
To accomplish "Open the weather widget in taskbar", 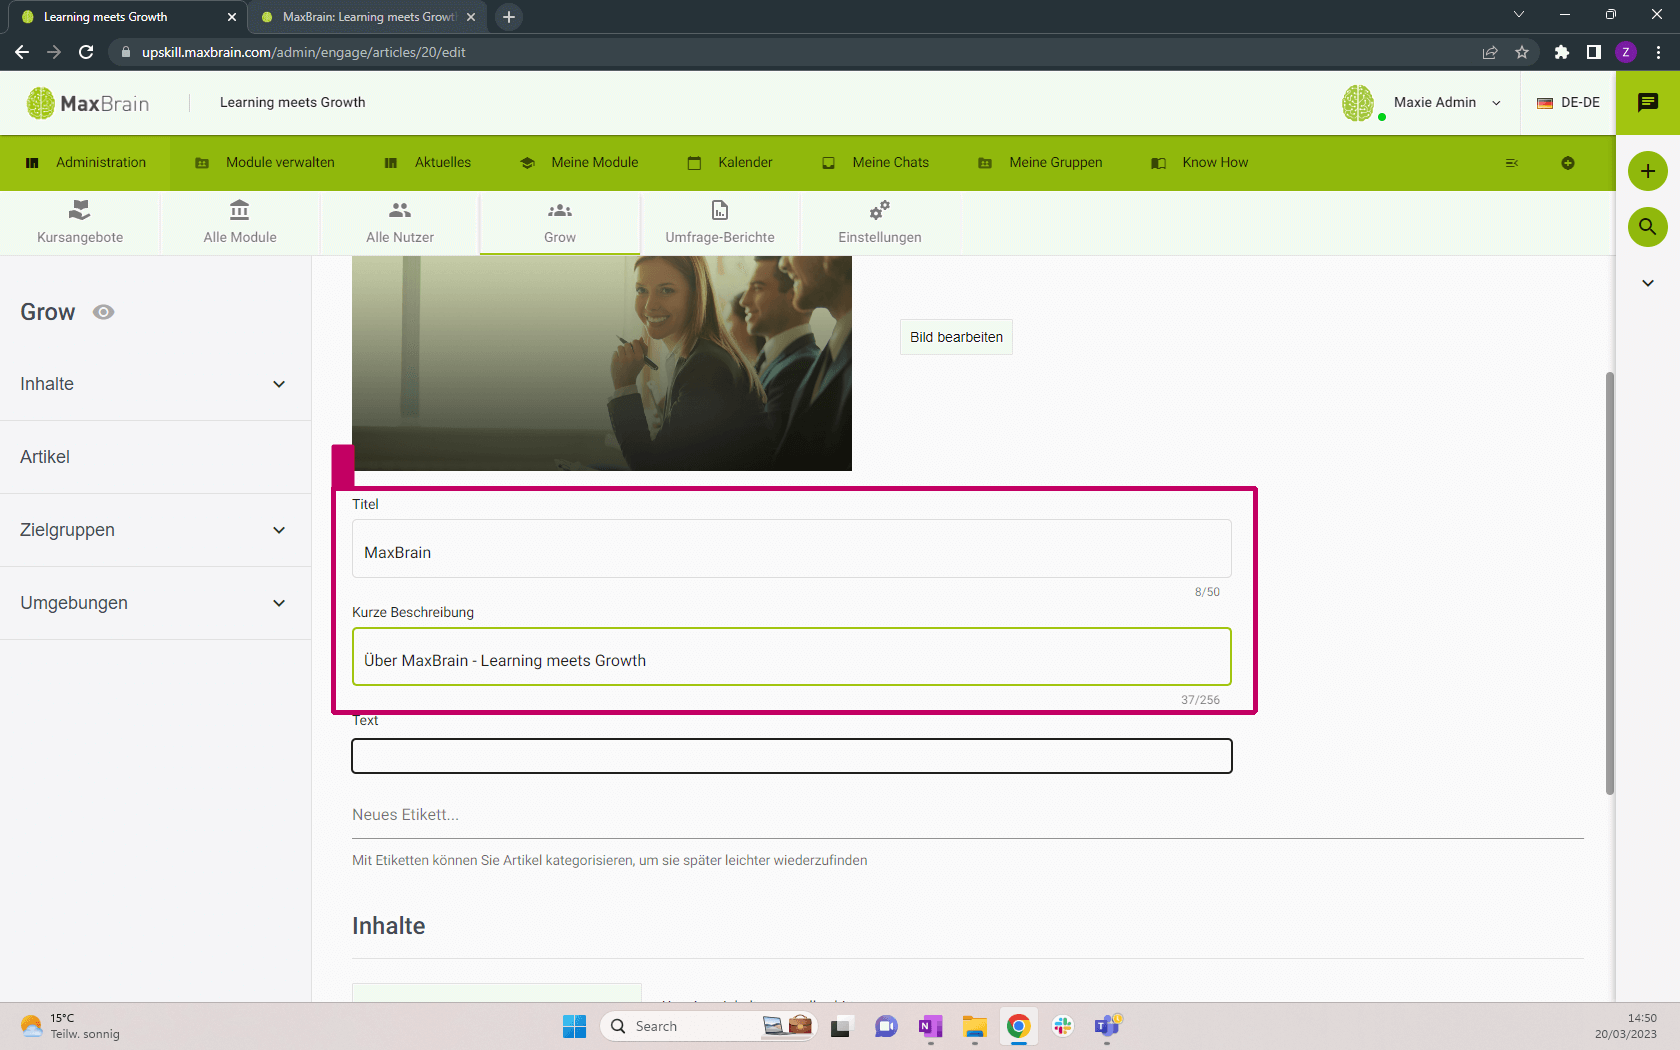I will pyautogui.click(x=70, y=1026).
